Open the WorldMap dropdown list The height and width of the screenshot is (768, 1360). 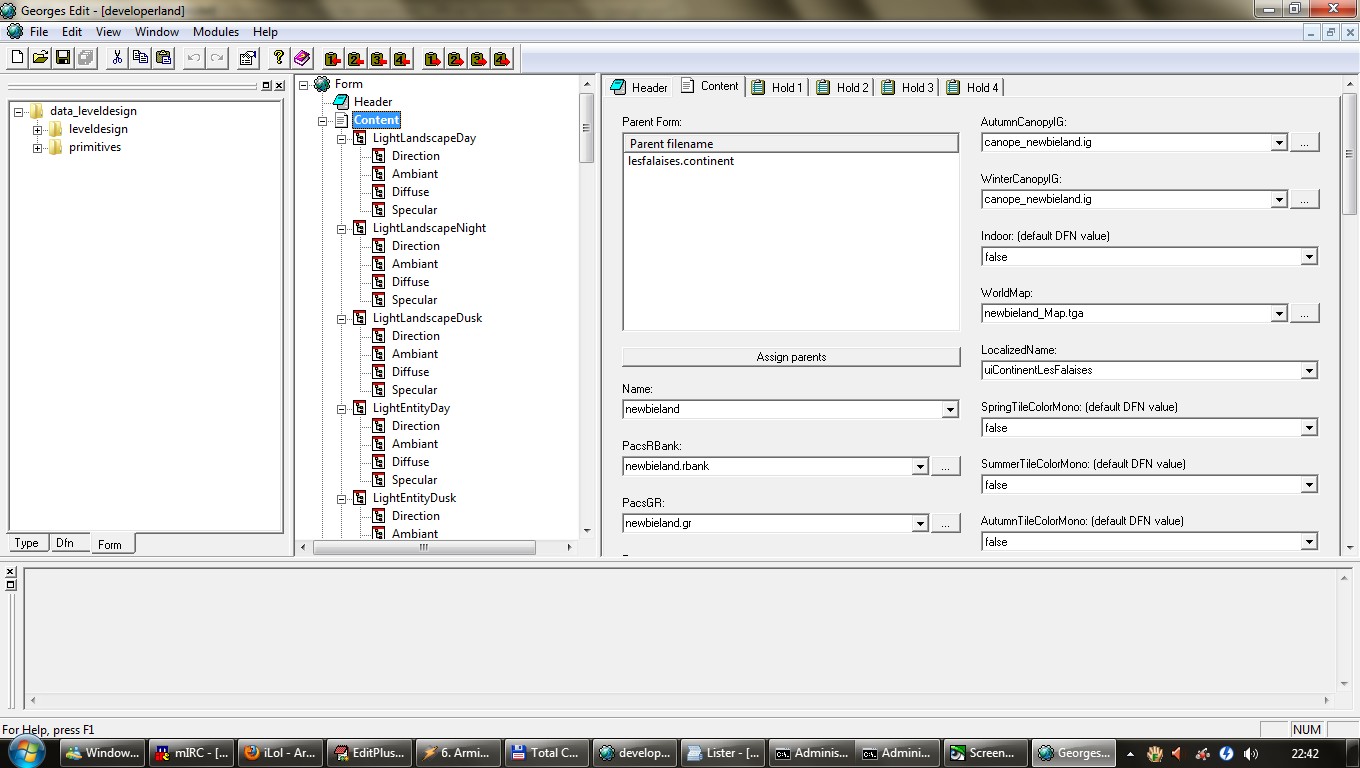[1278, 314]
